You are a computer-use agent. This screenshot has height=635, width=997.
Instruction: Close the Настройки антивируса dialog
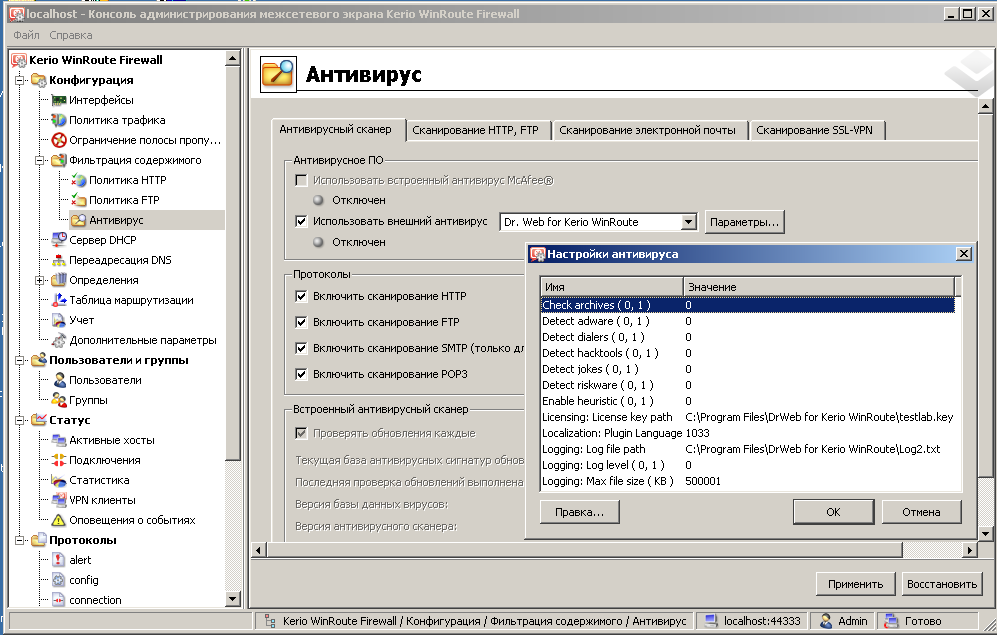point(963,254)
